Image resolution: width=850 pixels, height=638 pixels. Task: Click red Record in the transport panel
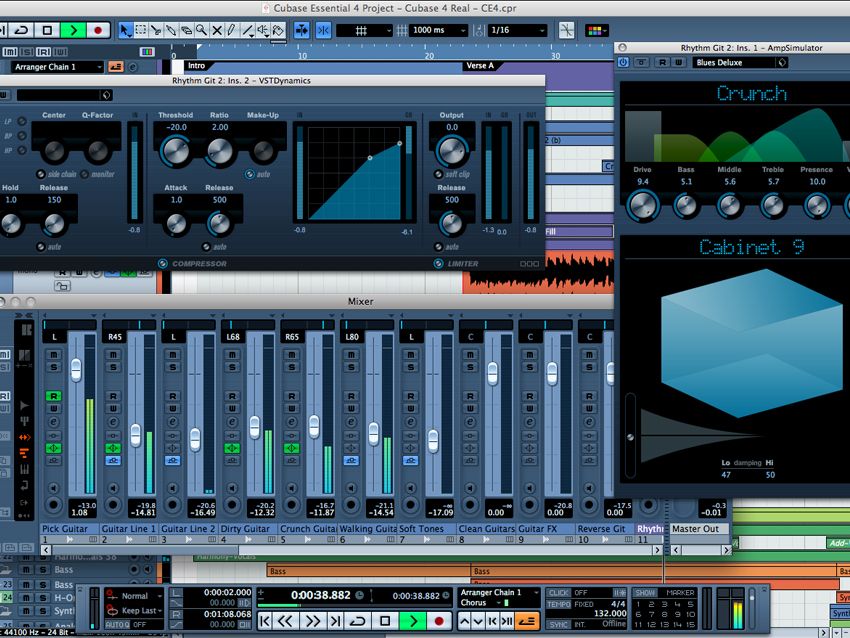[x=439, y=621]
